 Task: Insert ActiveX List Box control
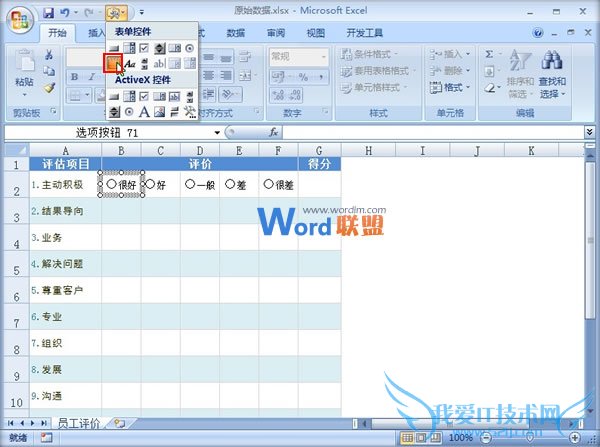[x=159, y=96]
